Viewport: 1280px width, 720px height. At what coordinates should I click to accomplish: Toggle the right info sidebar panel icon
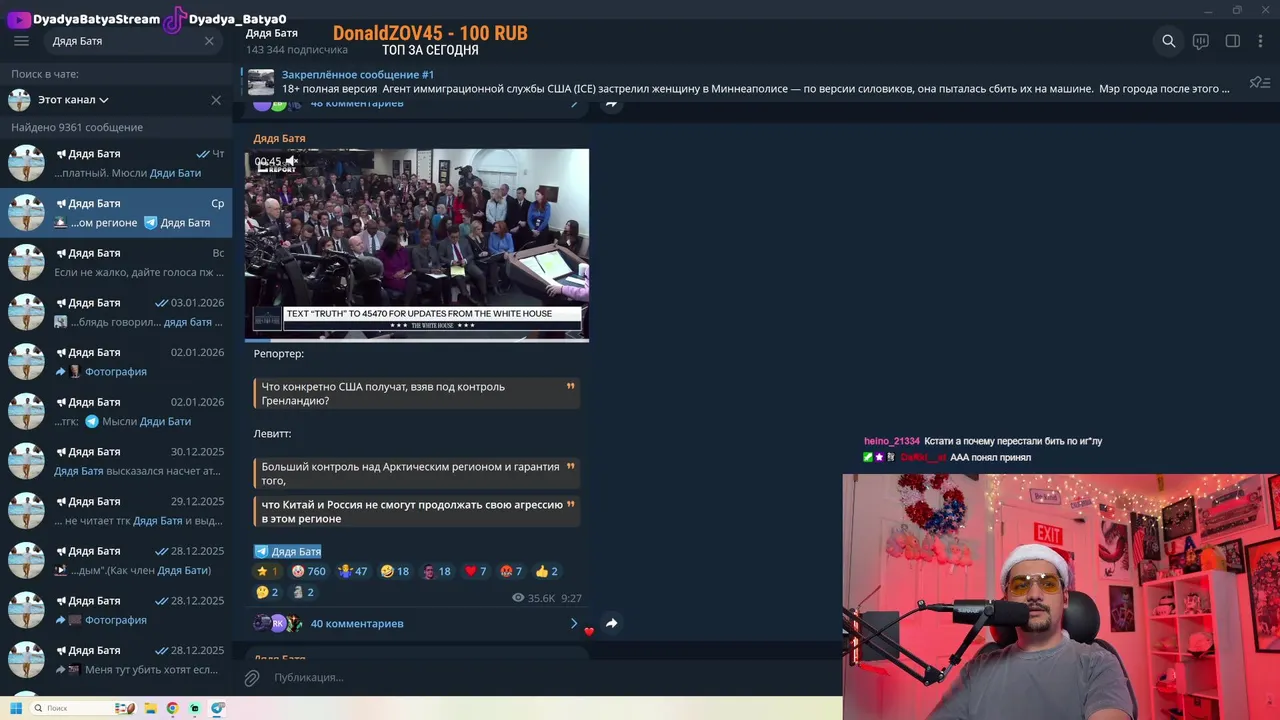tap(1233, 41)
